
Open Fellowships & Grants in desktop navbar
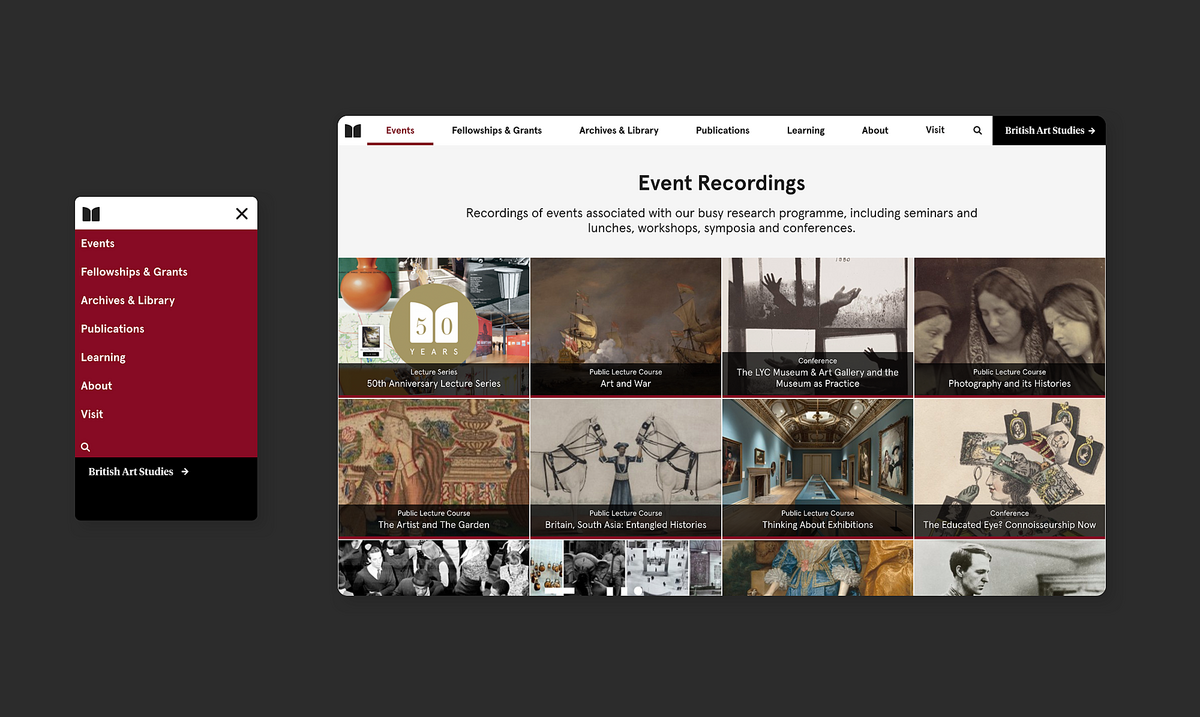[x=496, y=131]
